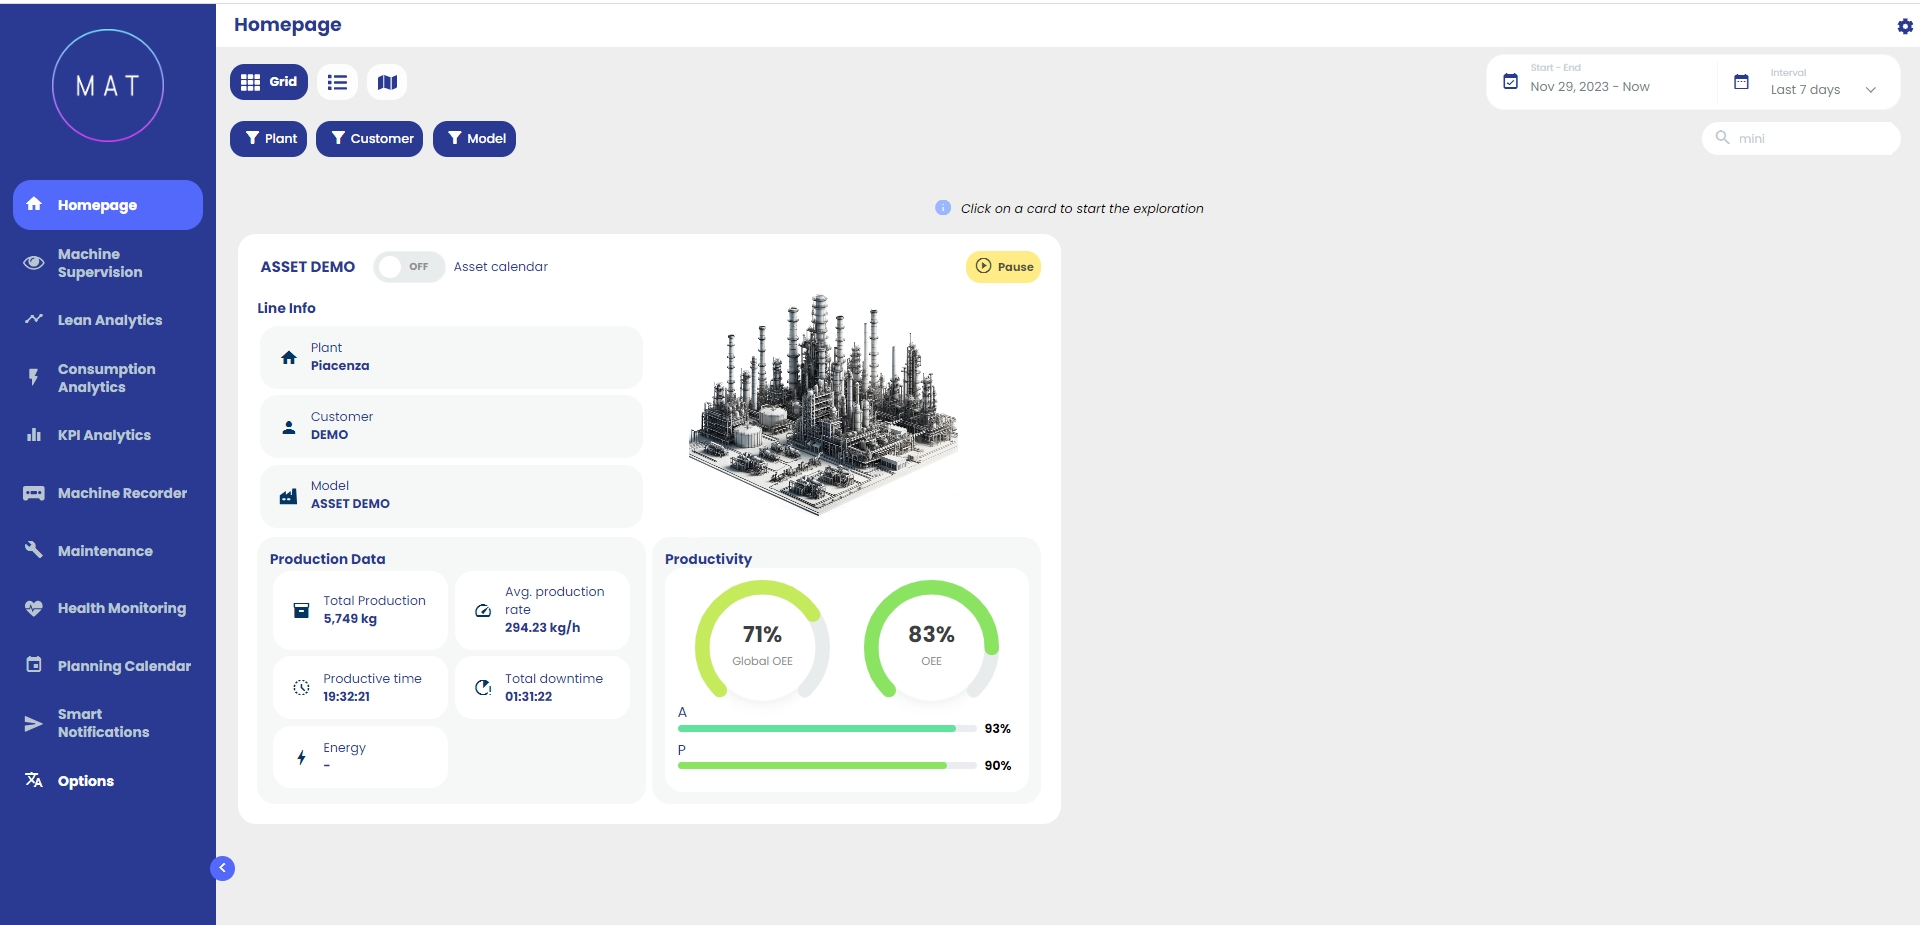Pause the ASSET DEMO card
Image resolution: width=1920 pixels, height=925 pixels.
(x=1003, y=267)
